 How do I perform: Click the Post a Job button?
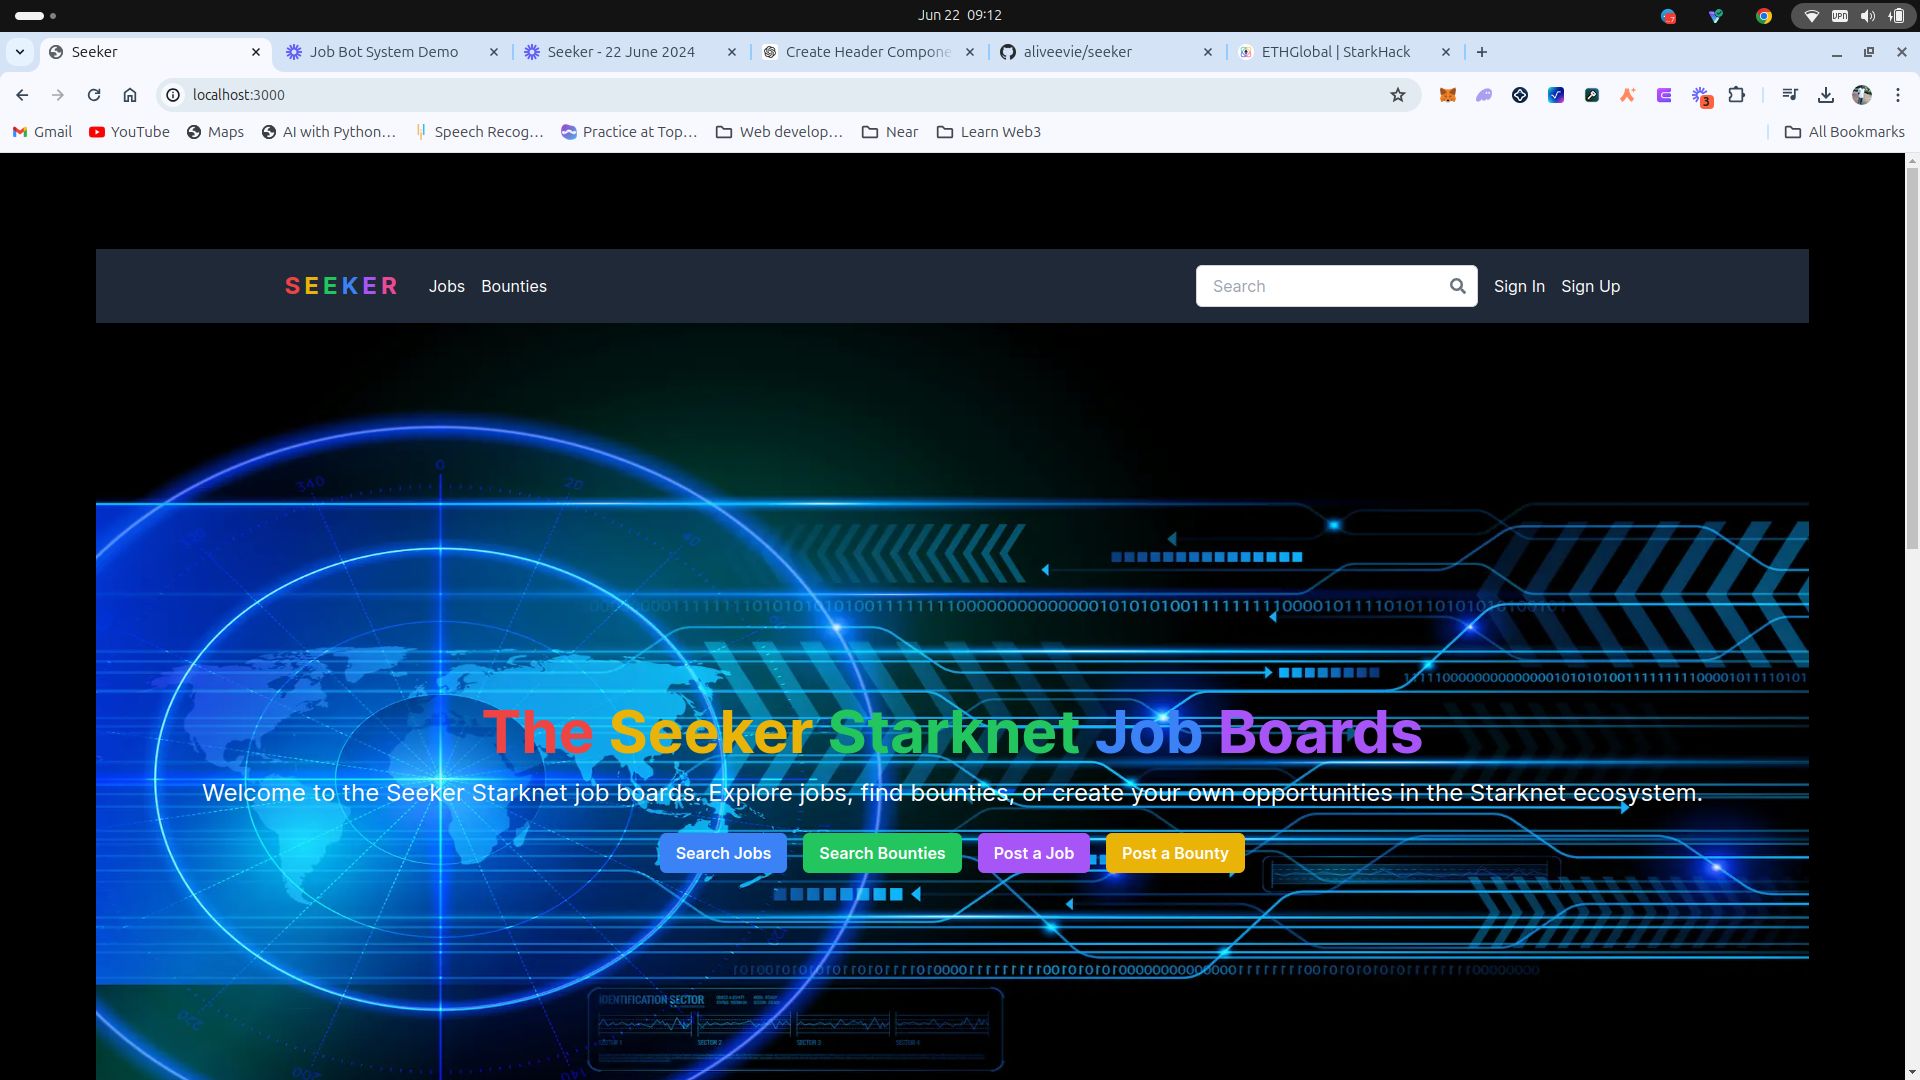[x=1034, y=853]
